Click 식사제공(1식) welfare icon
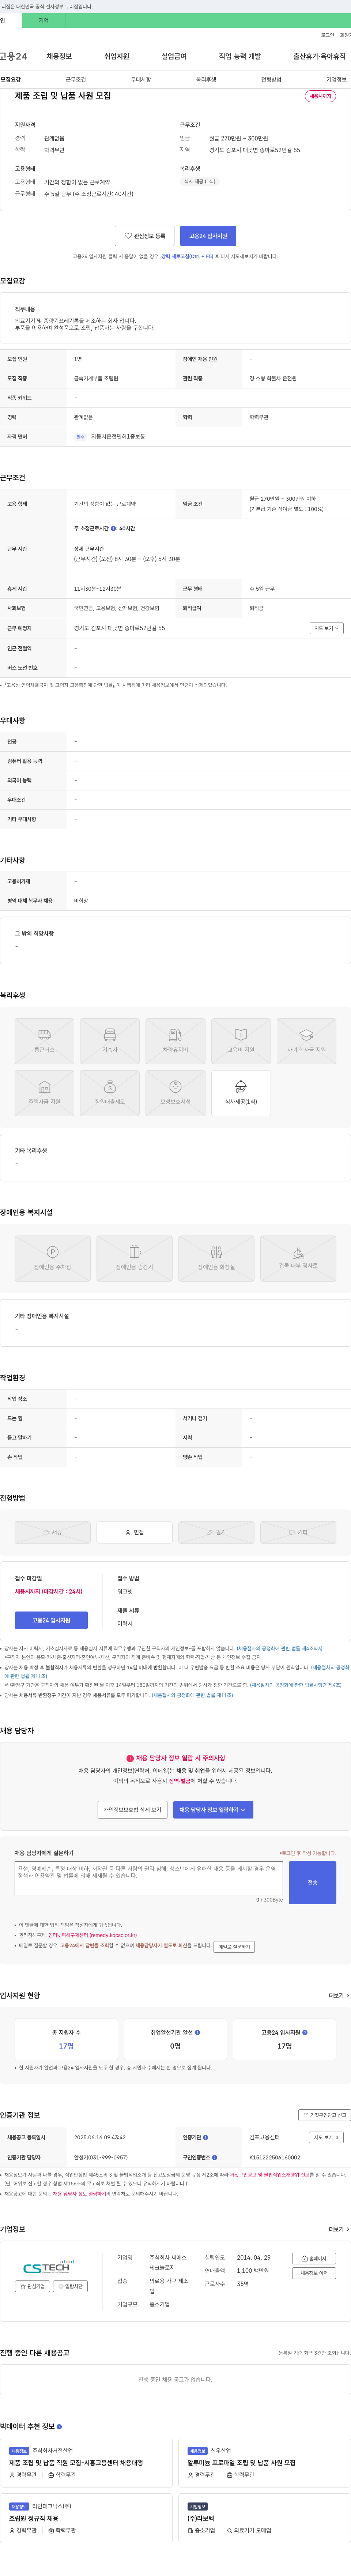This screenshot has height=2576, width=351. (241, 1093)
